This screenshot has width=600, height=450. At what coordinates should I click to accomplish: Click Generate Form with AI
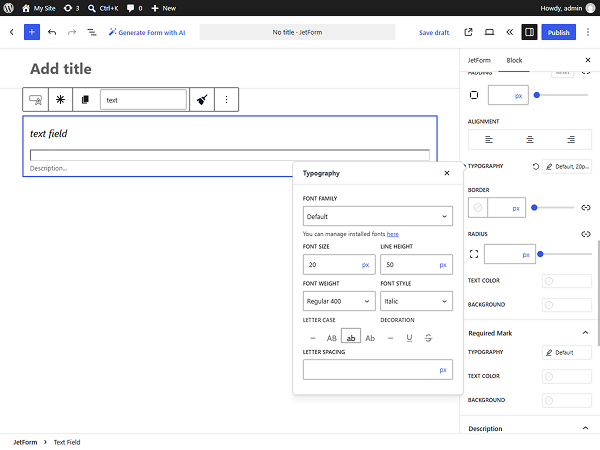[x=147, y=33]
